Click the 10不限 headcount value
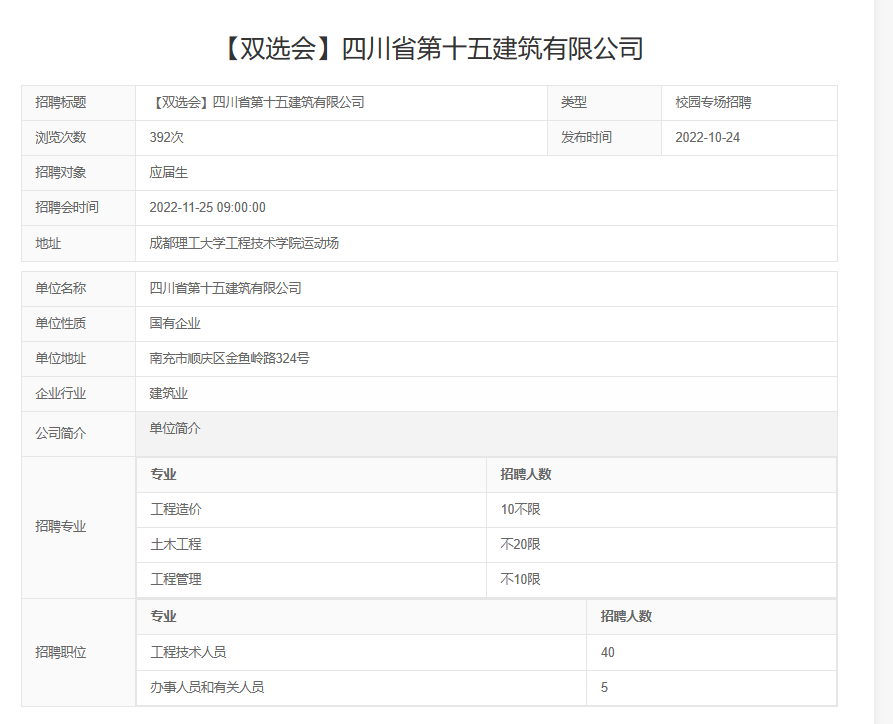Viewport: 893px width, 724px height. (521, 509)
